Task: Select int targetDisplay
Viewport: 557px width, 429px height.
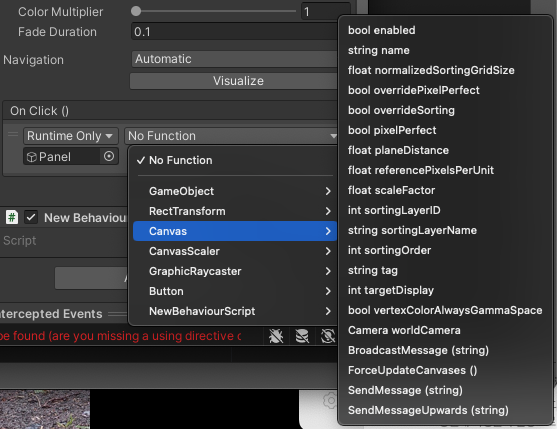Action: [x=445, y=290]
